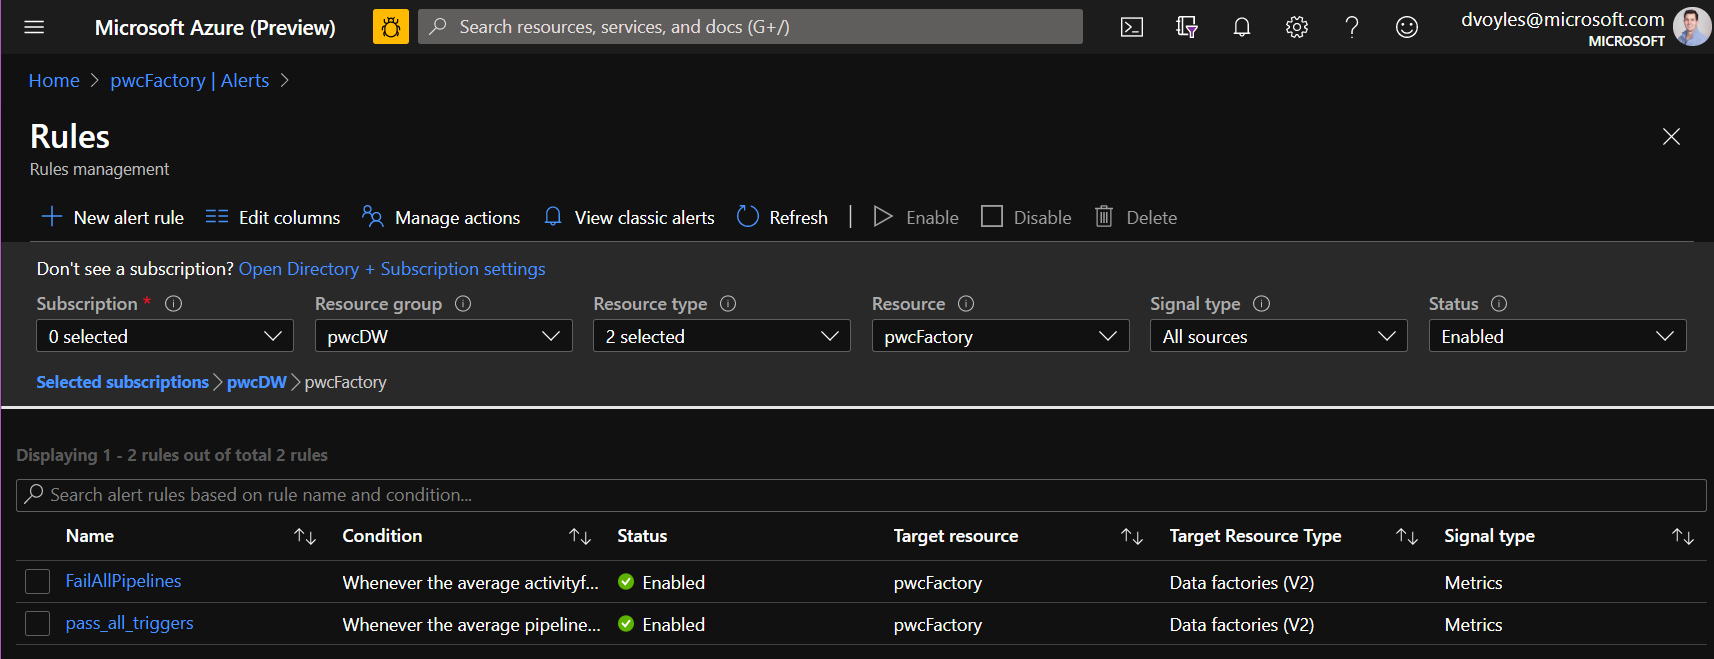Open the pass_all_triggers rule

(x=130, y=623)
